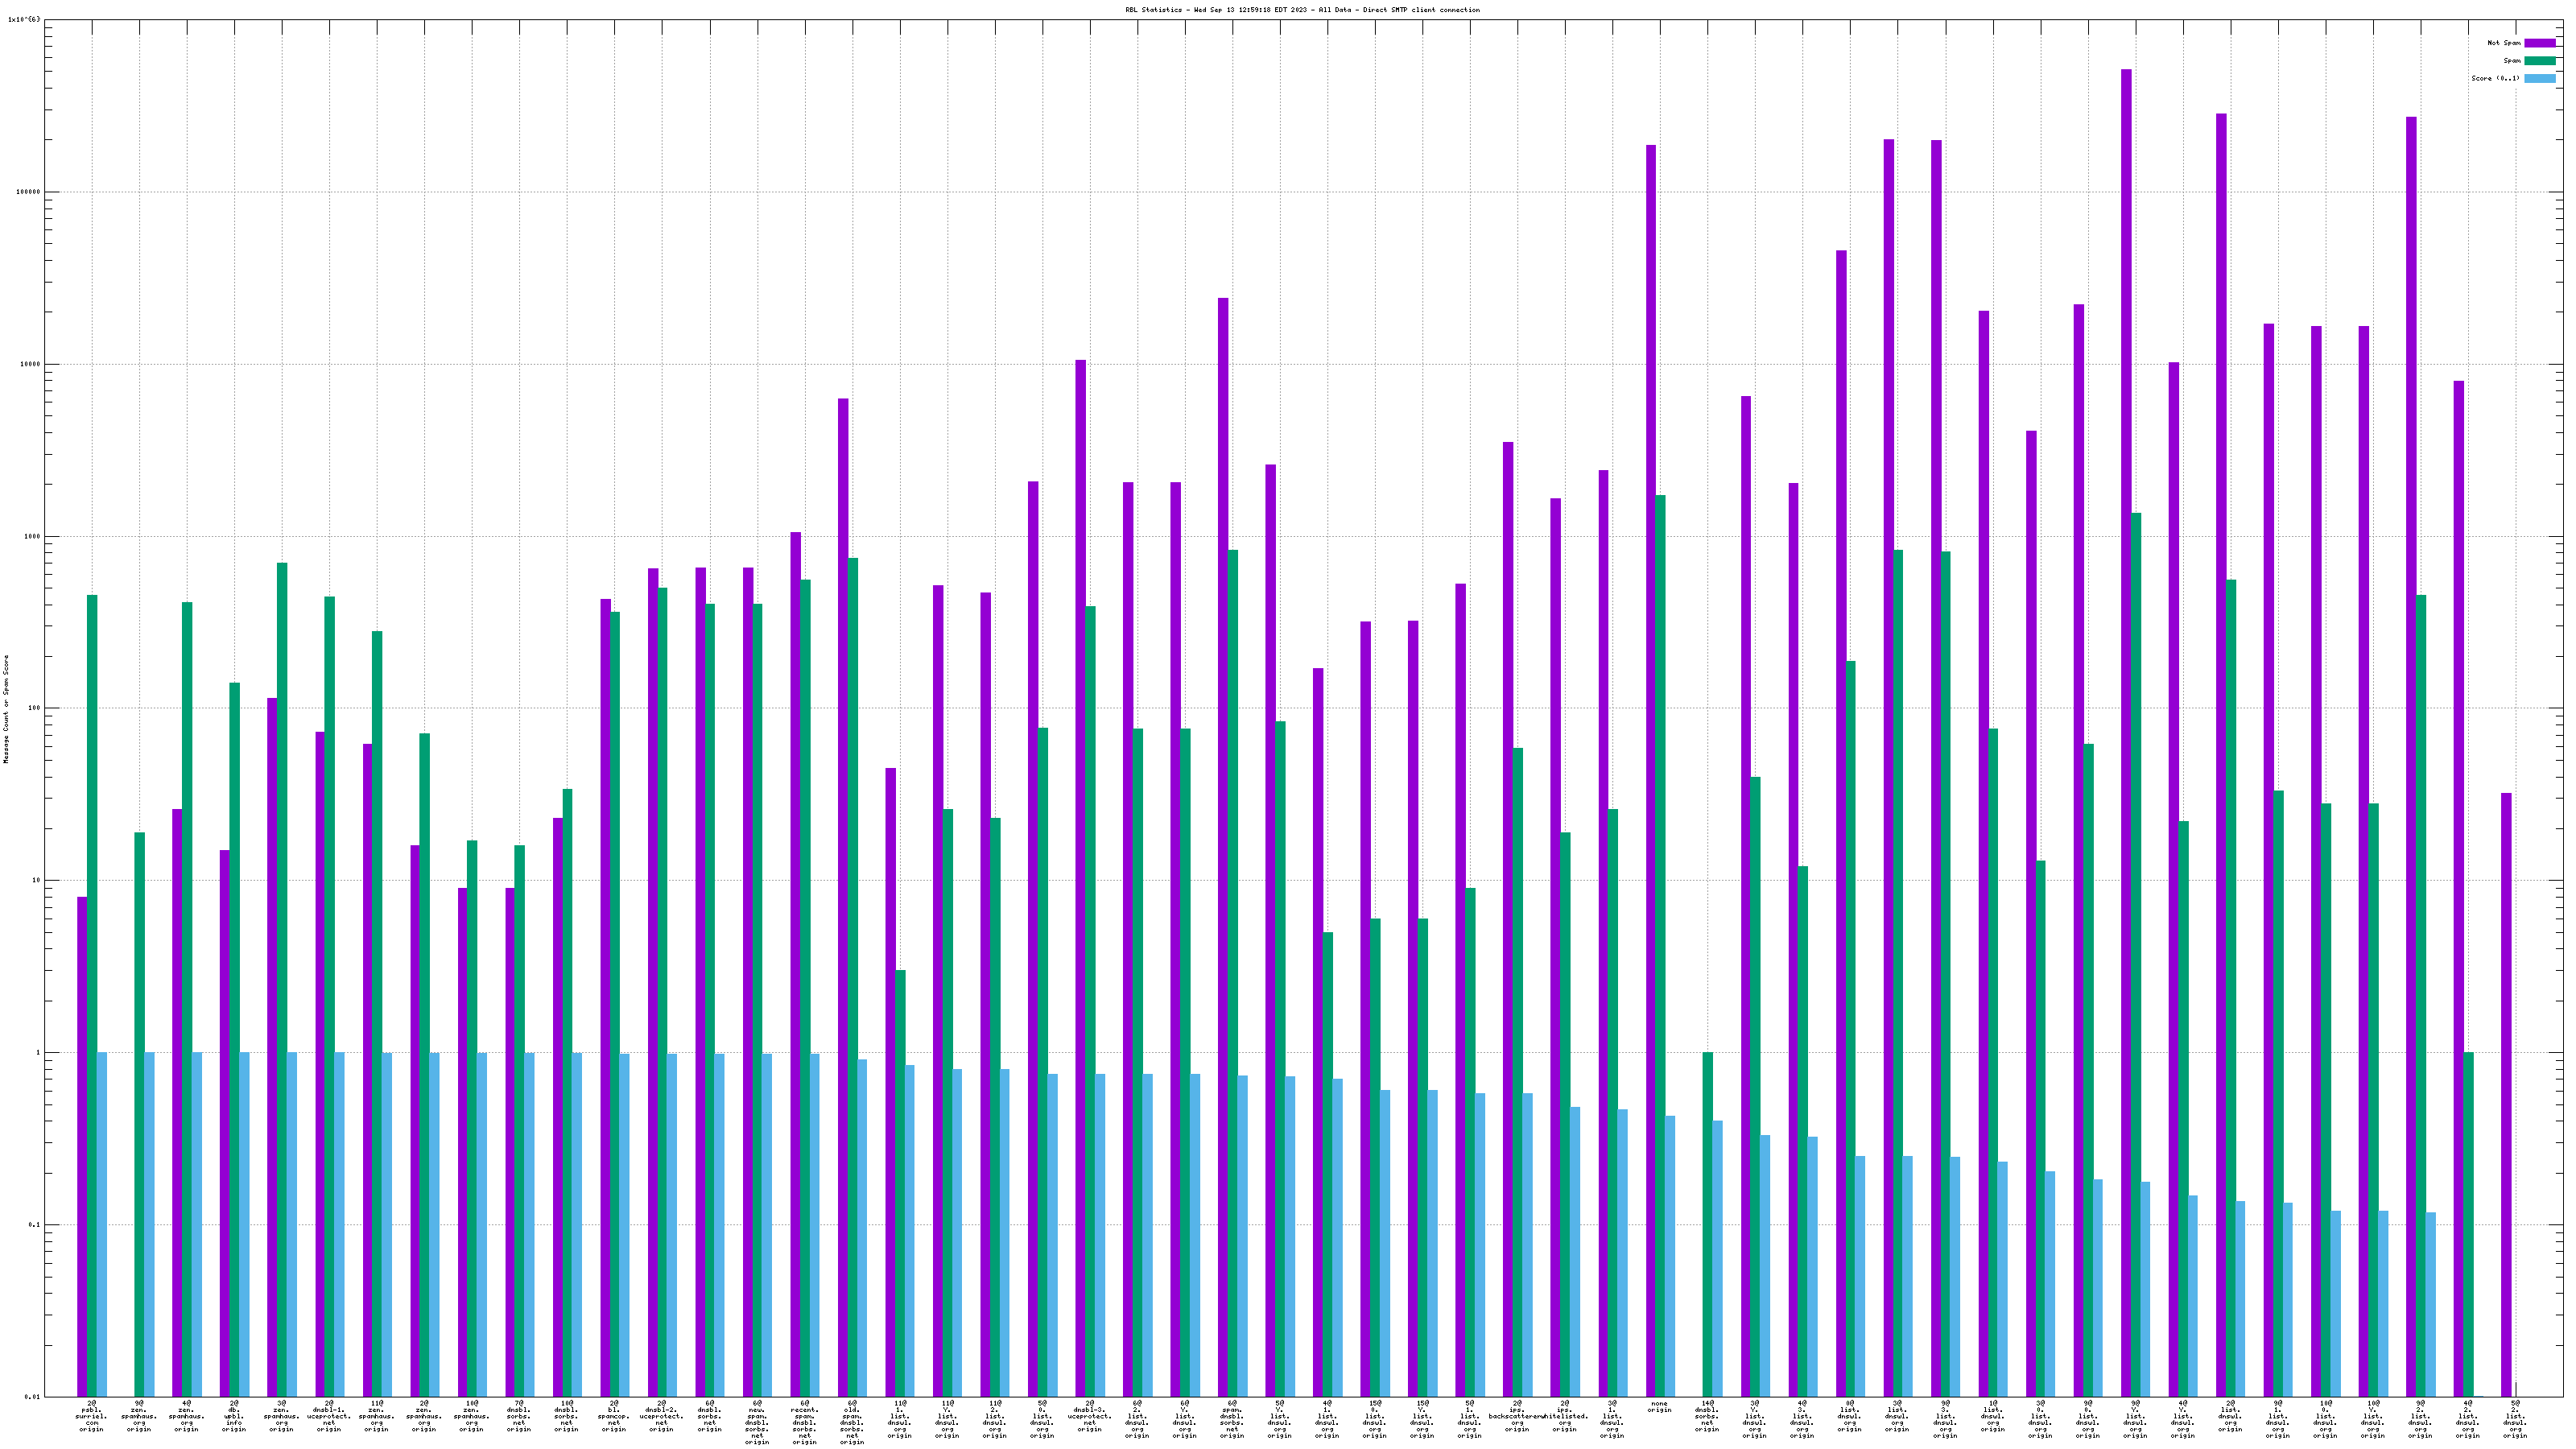Click the light blue Score legend swatch
This screenshot has width=2576, height=1449.
[x=2539, y=78]
